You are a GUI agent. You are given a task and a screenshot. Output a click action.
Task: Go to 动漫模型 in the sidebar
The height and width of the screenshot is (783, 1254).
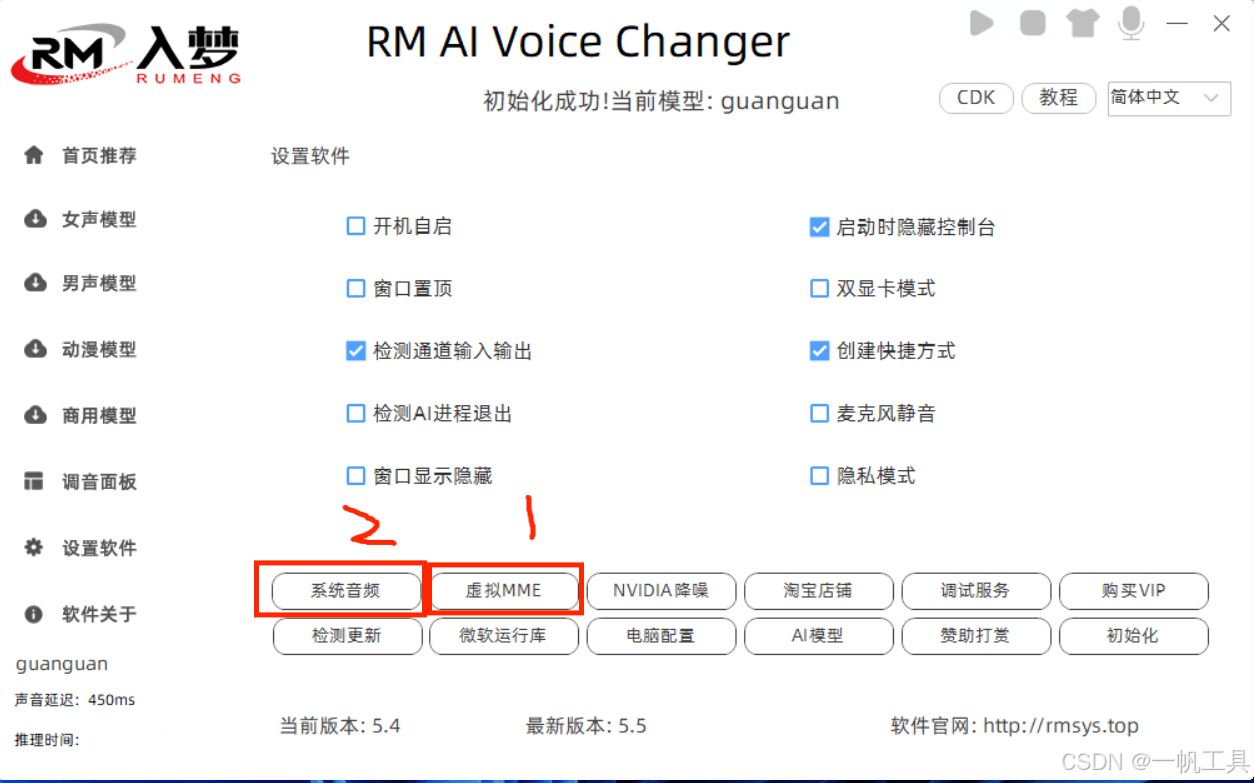click(99, 350)
